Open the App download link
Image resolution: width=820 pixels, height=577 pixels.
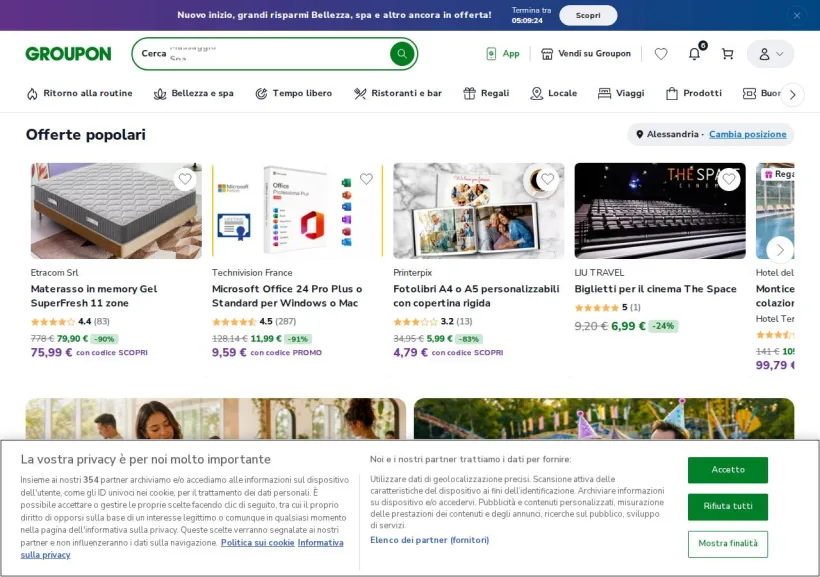(x=503, y=53)
